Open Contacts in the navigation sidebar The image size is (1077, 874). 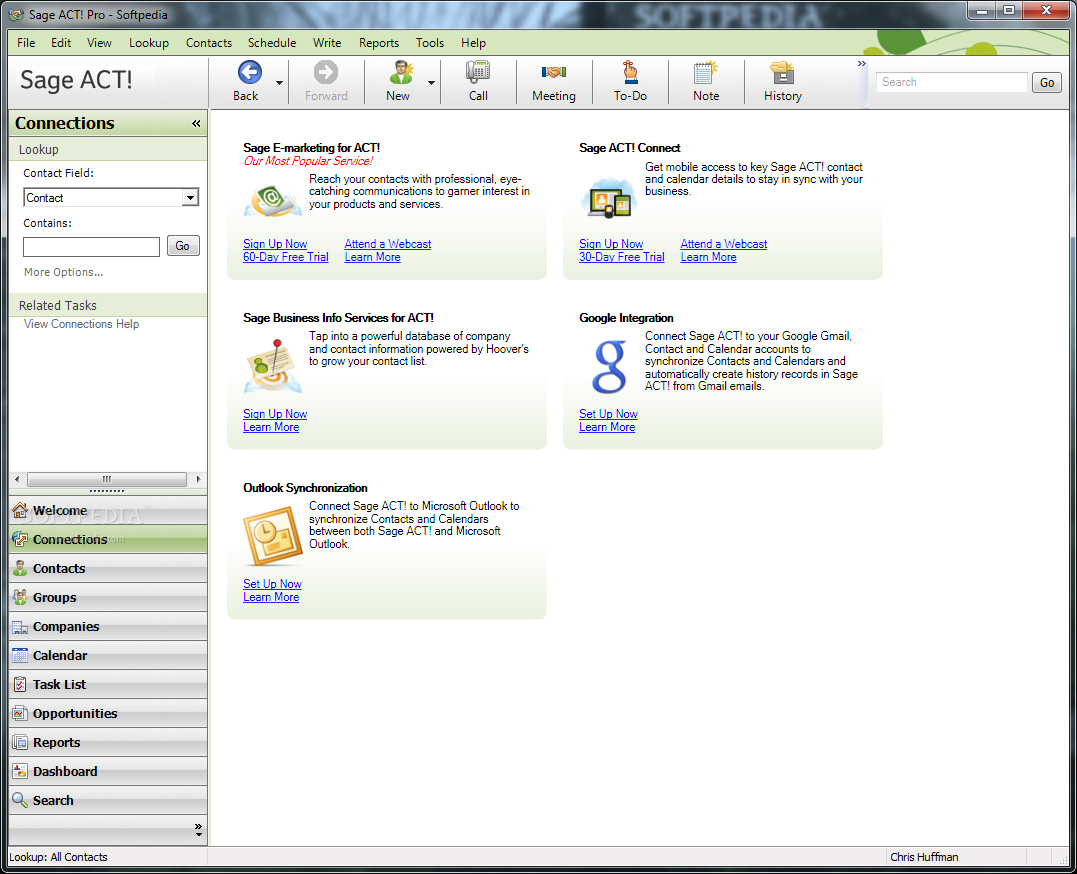tap(108, 568)
